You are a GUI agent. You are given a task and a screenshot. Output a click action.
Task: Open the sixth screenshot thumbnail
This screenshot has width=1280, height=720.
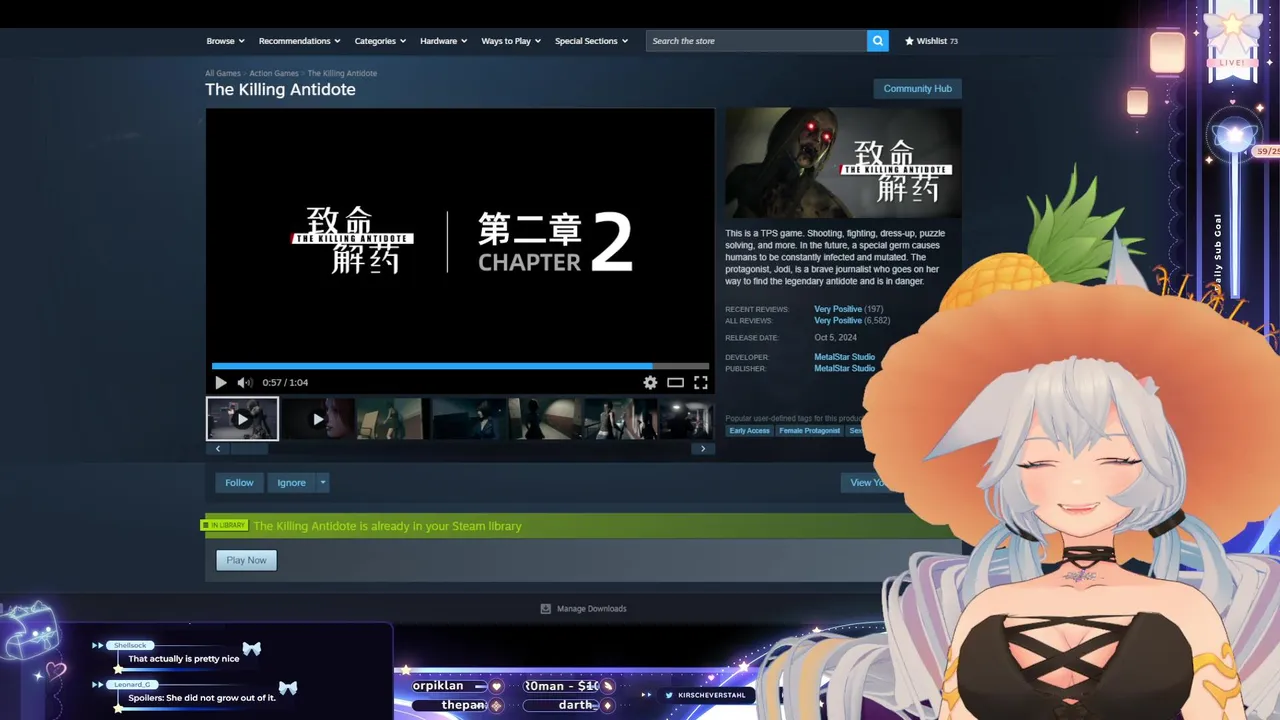click(x=620, y=419)
